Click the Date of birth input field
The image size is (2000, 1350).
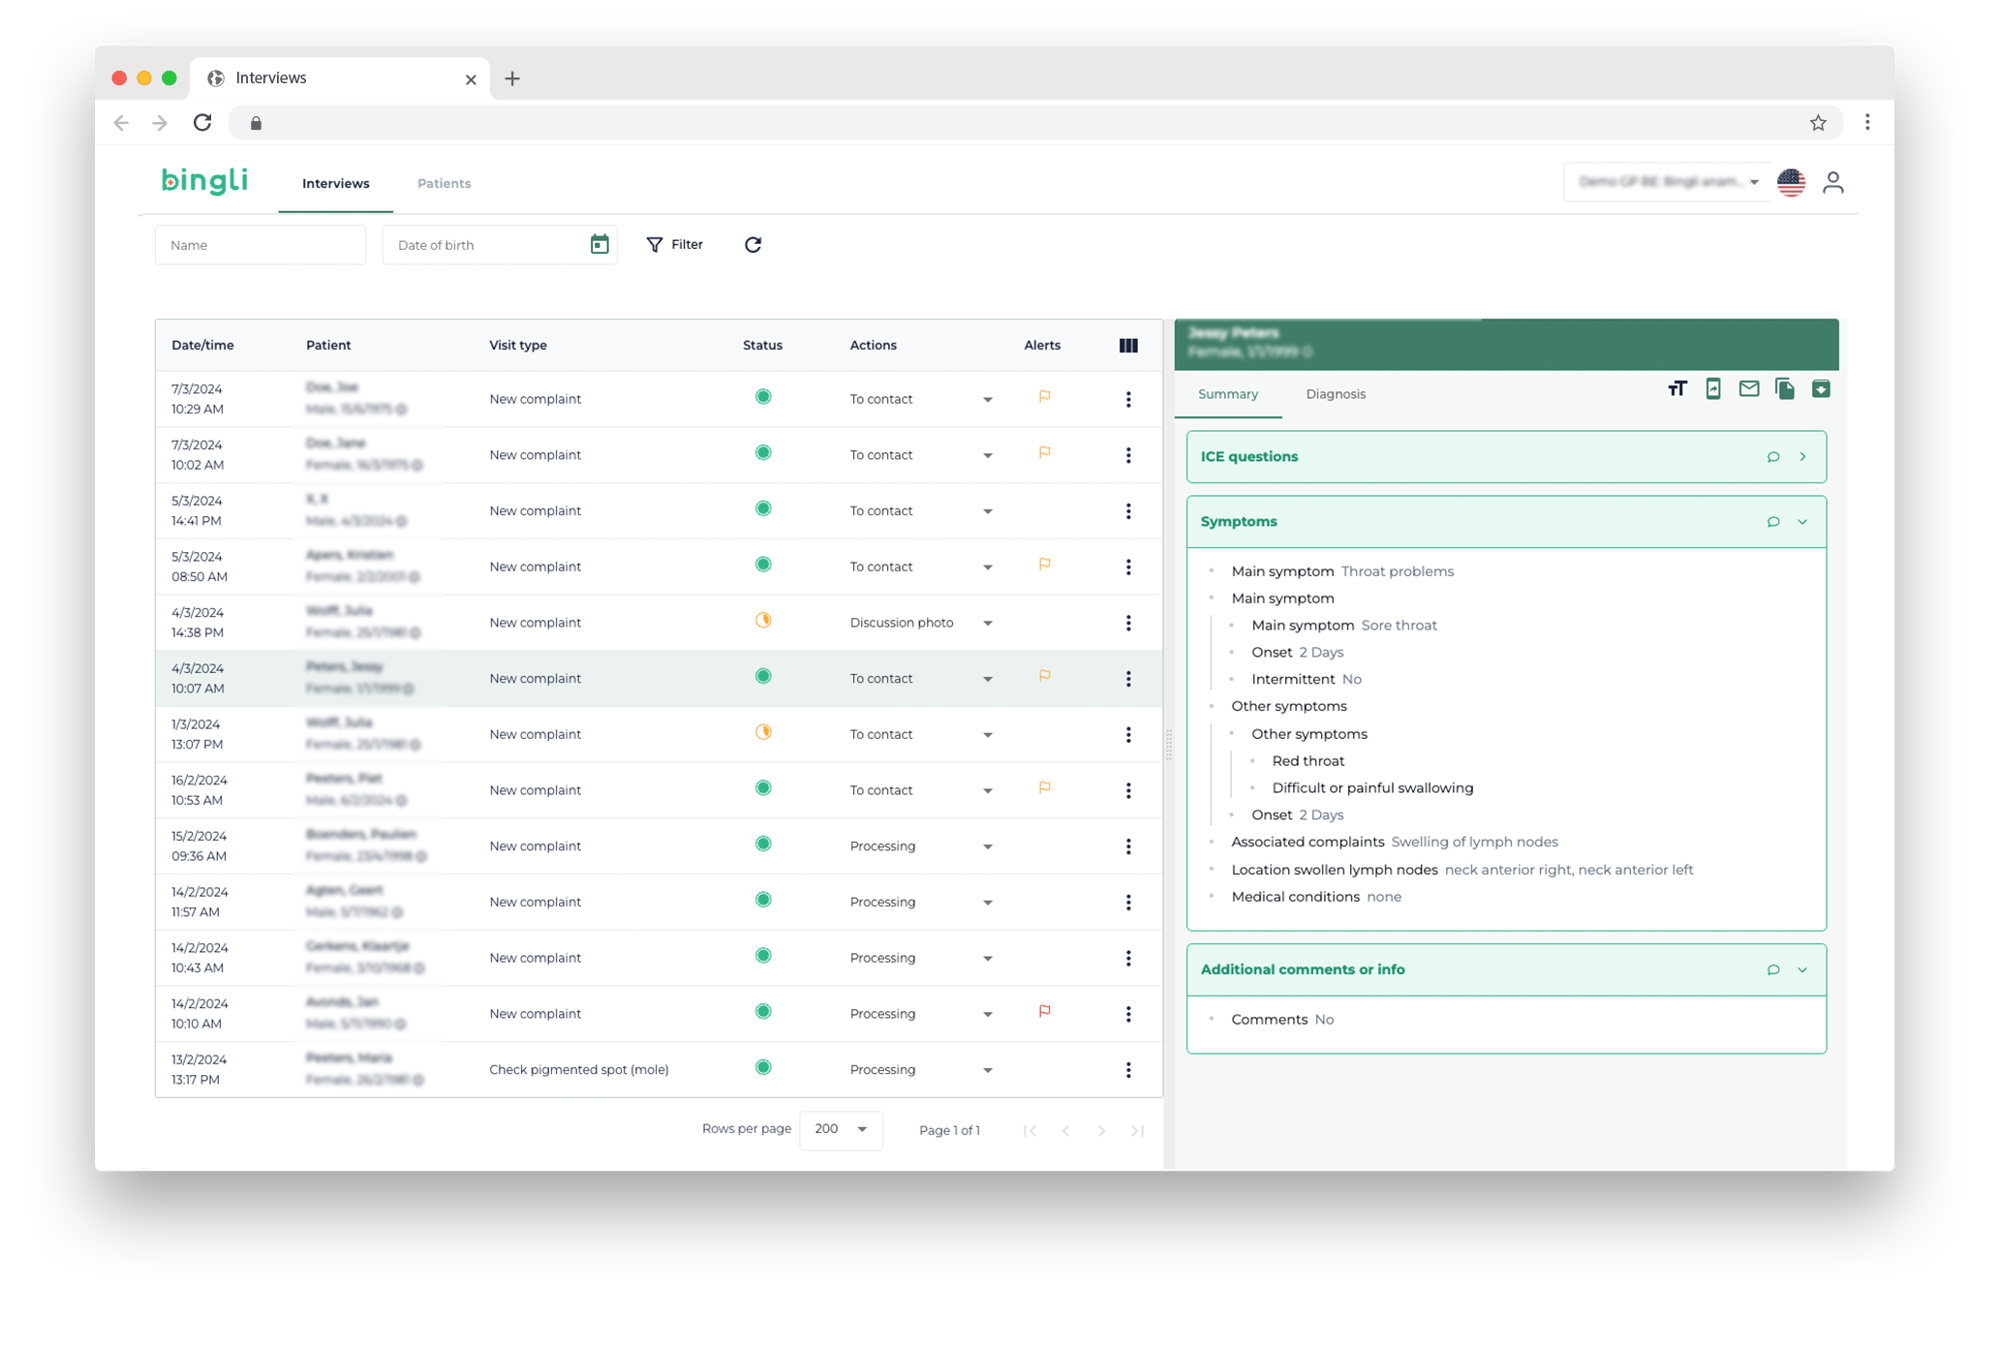point(489,243)
